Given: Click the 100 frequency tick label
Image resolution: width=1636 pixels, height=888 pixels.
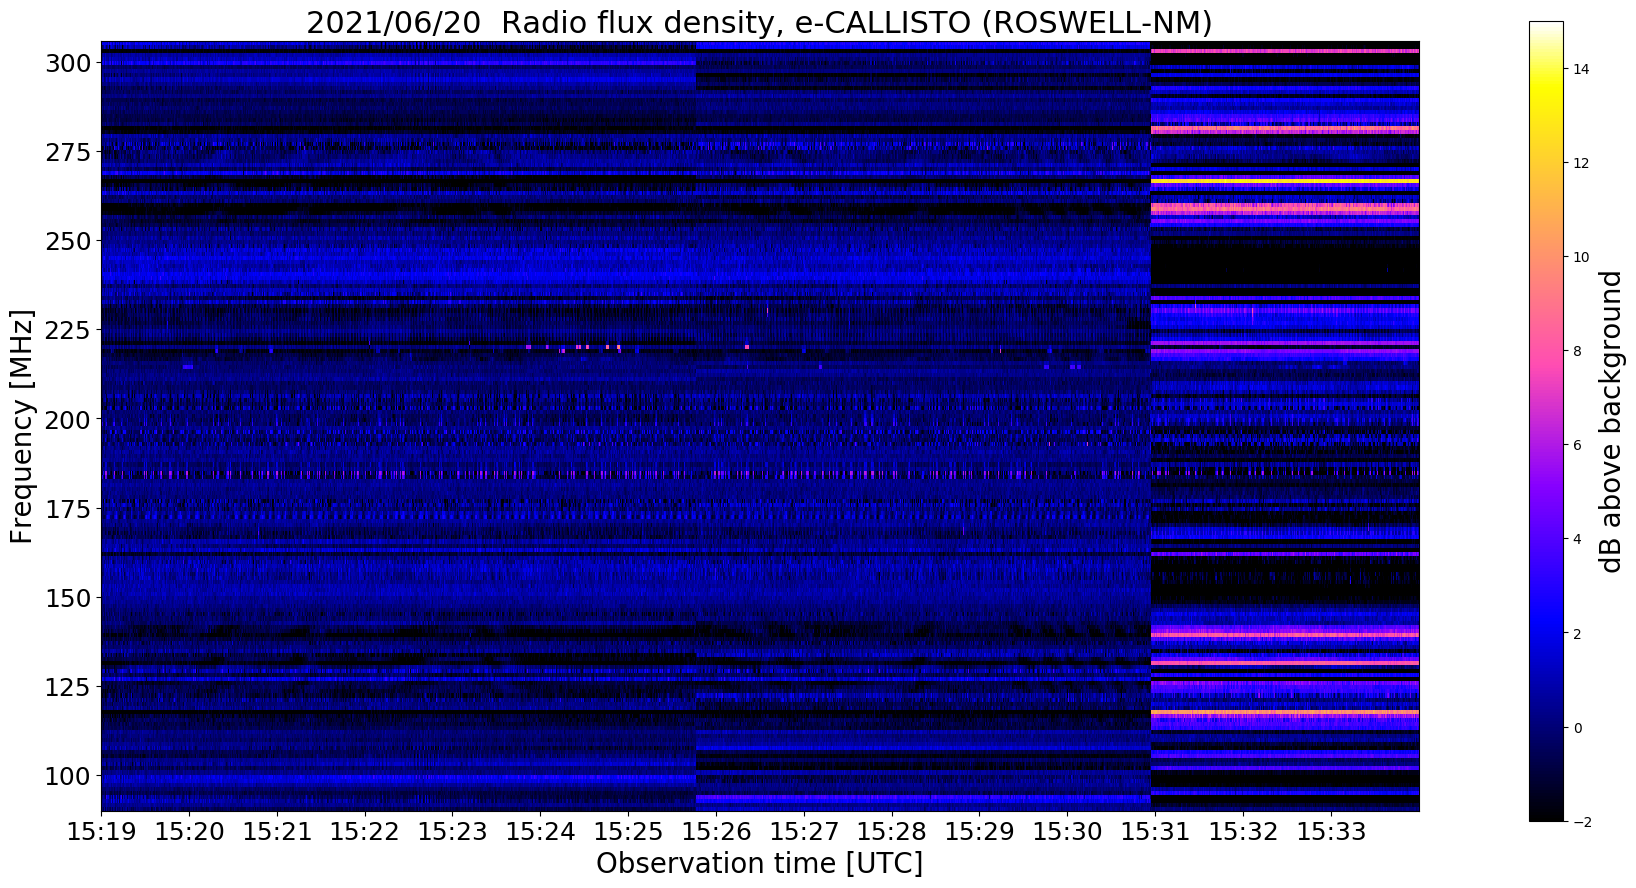Looking at the screenshot, I should (x=69, y=776).
